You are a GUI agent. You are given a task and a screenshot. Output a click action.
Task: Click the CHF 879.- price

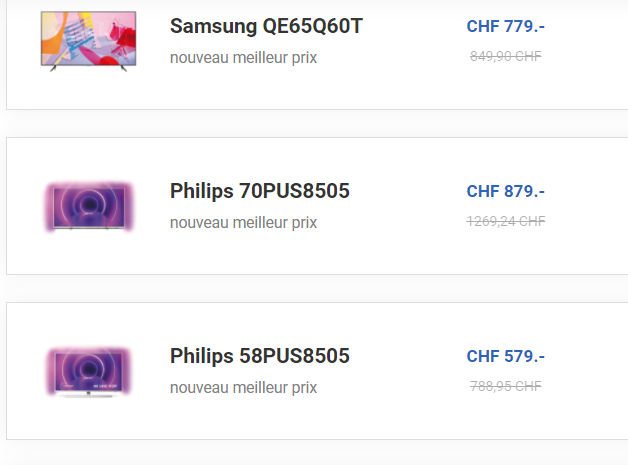coord(505,191)
